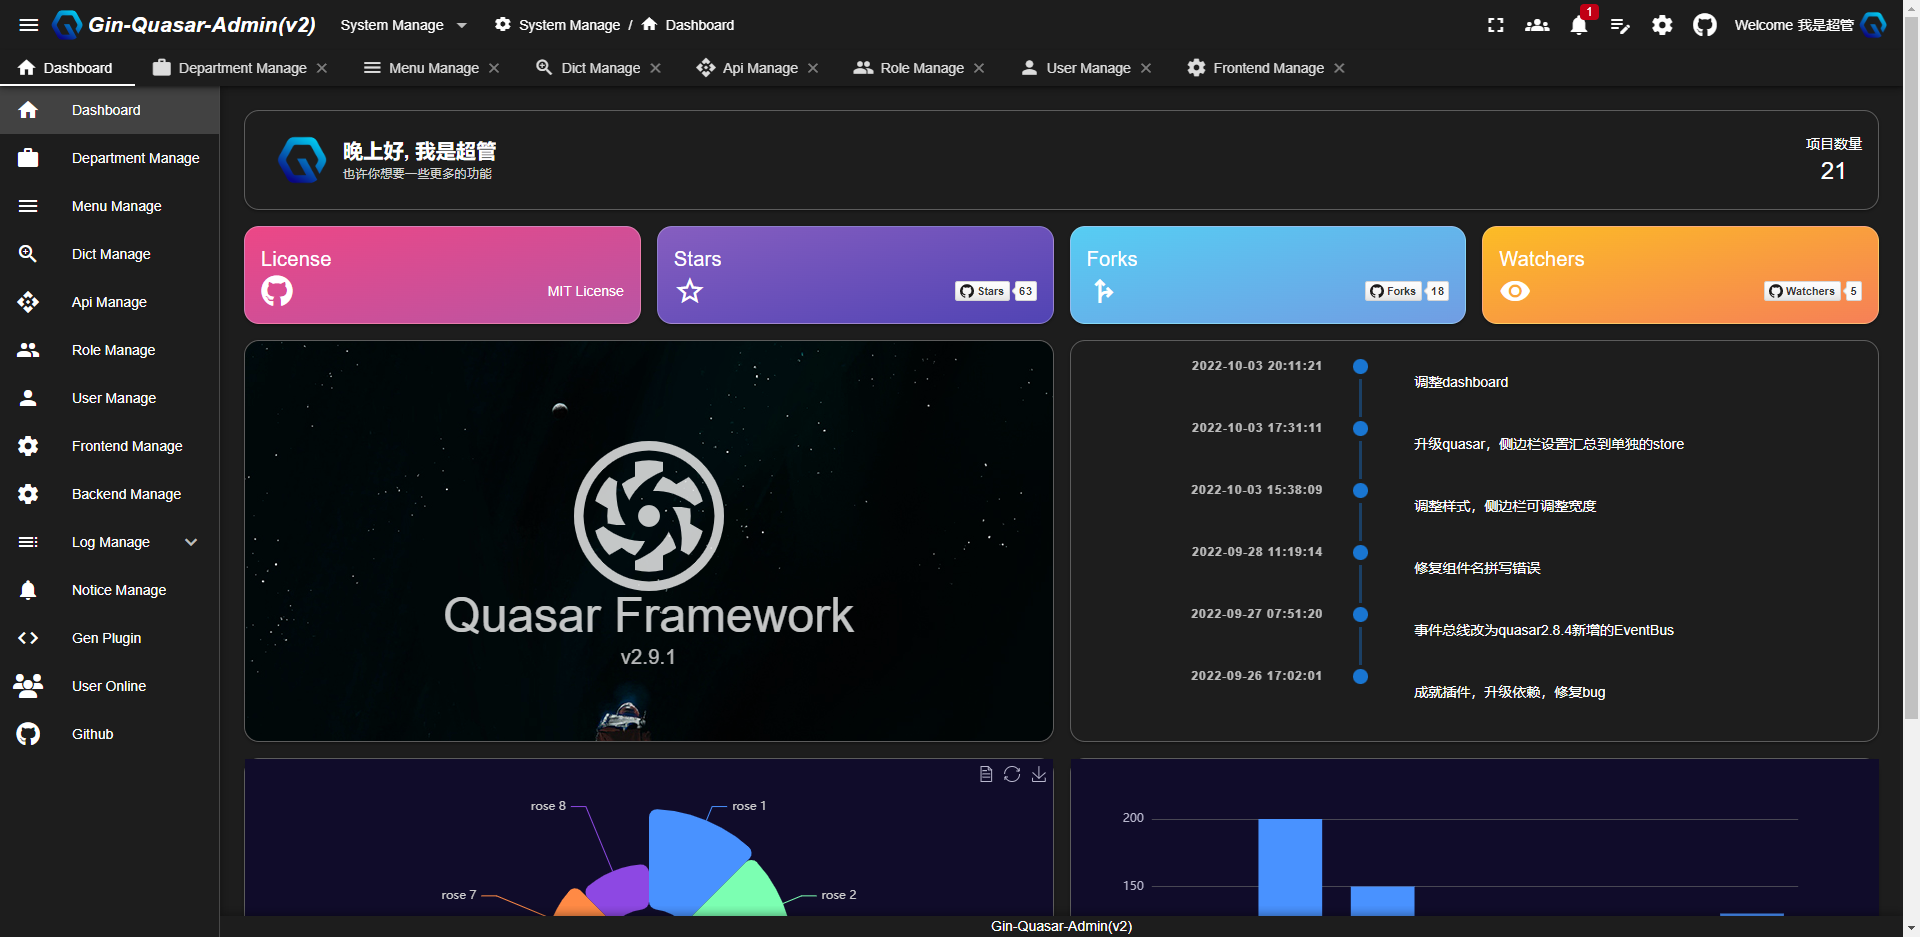The image size is (1920, 937).
Task: Open the pie chart data view icon
Action: click(x=987, y=774)
